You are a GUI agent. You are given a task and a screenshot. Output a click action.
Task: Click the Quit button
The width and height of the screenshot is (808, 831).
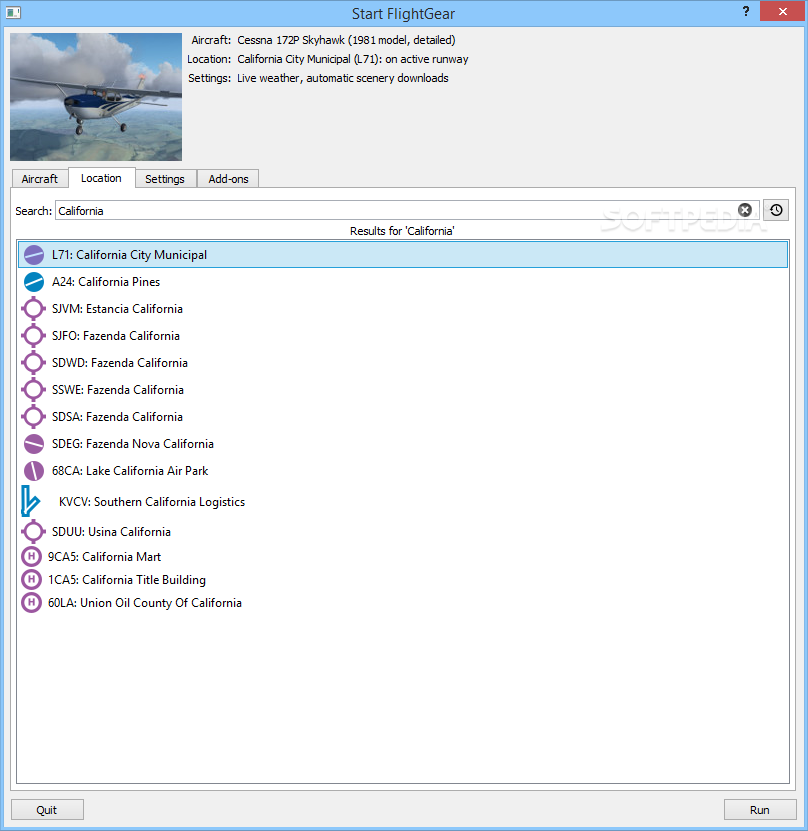pos(47,810)
